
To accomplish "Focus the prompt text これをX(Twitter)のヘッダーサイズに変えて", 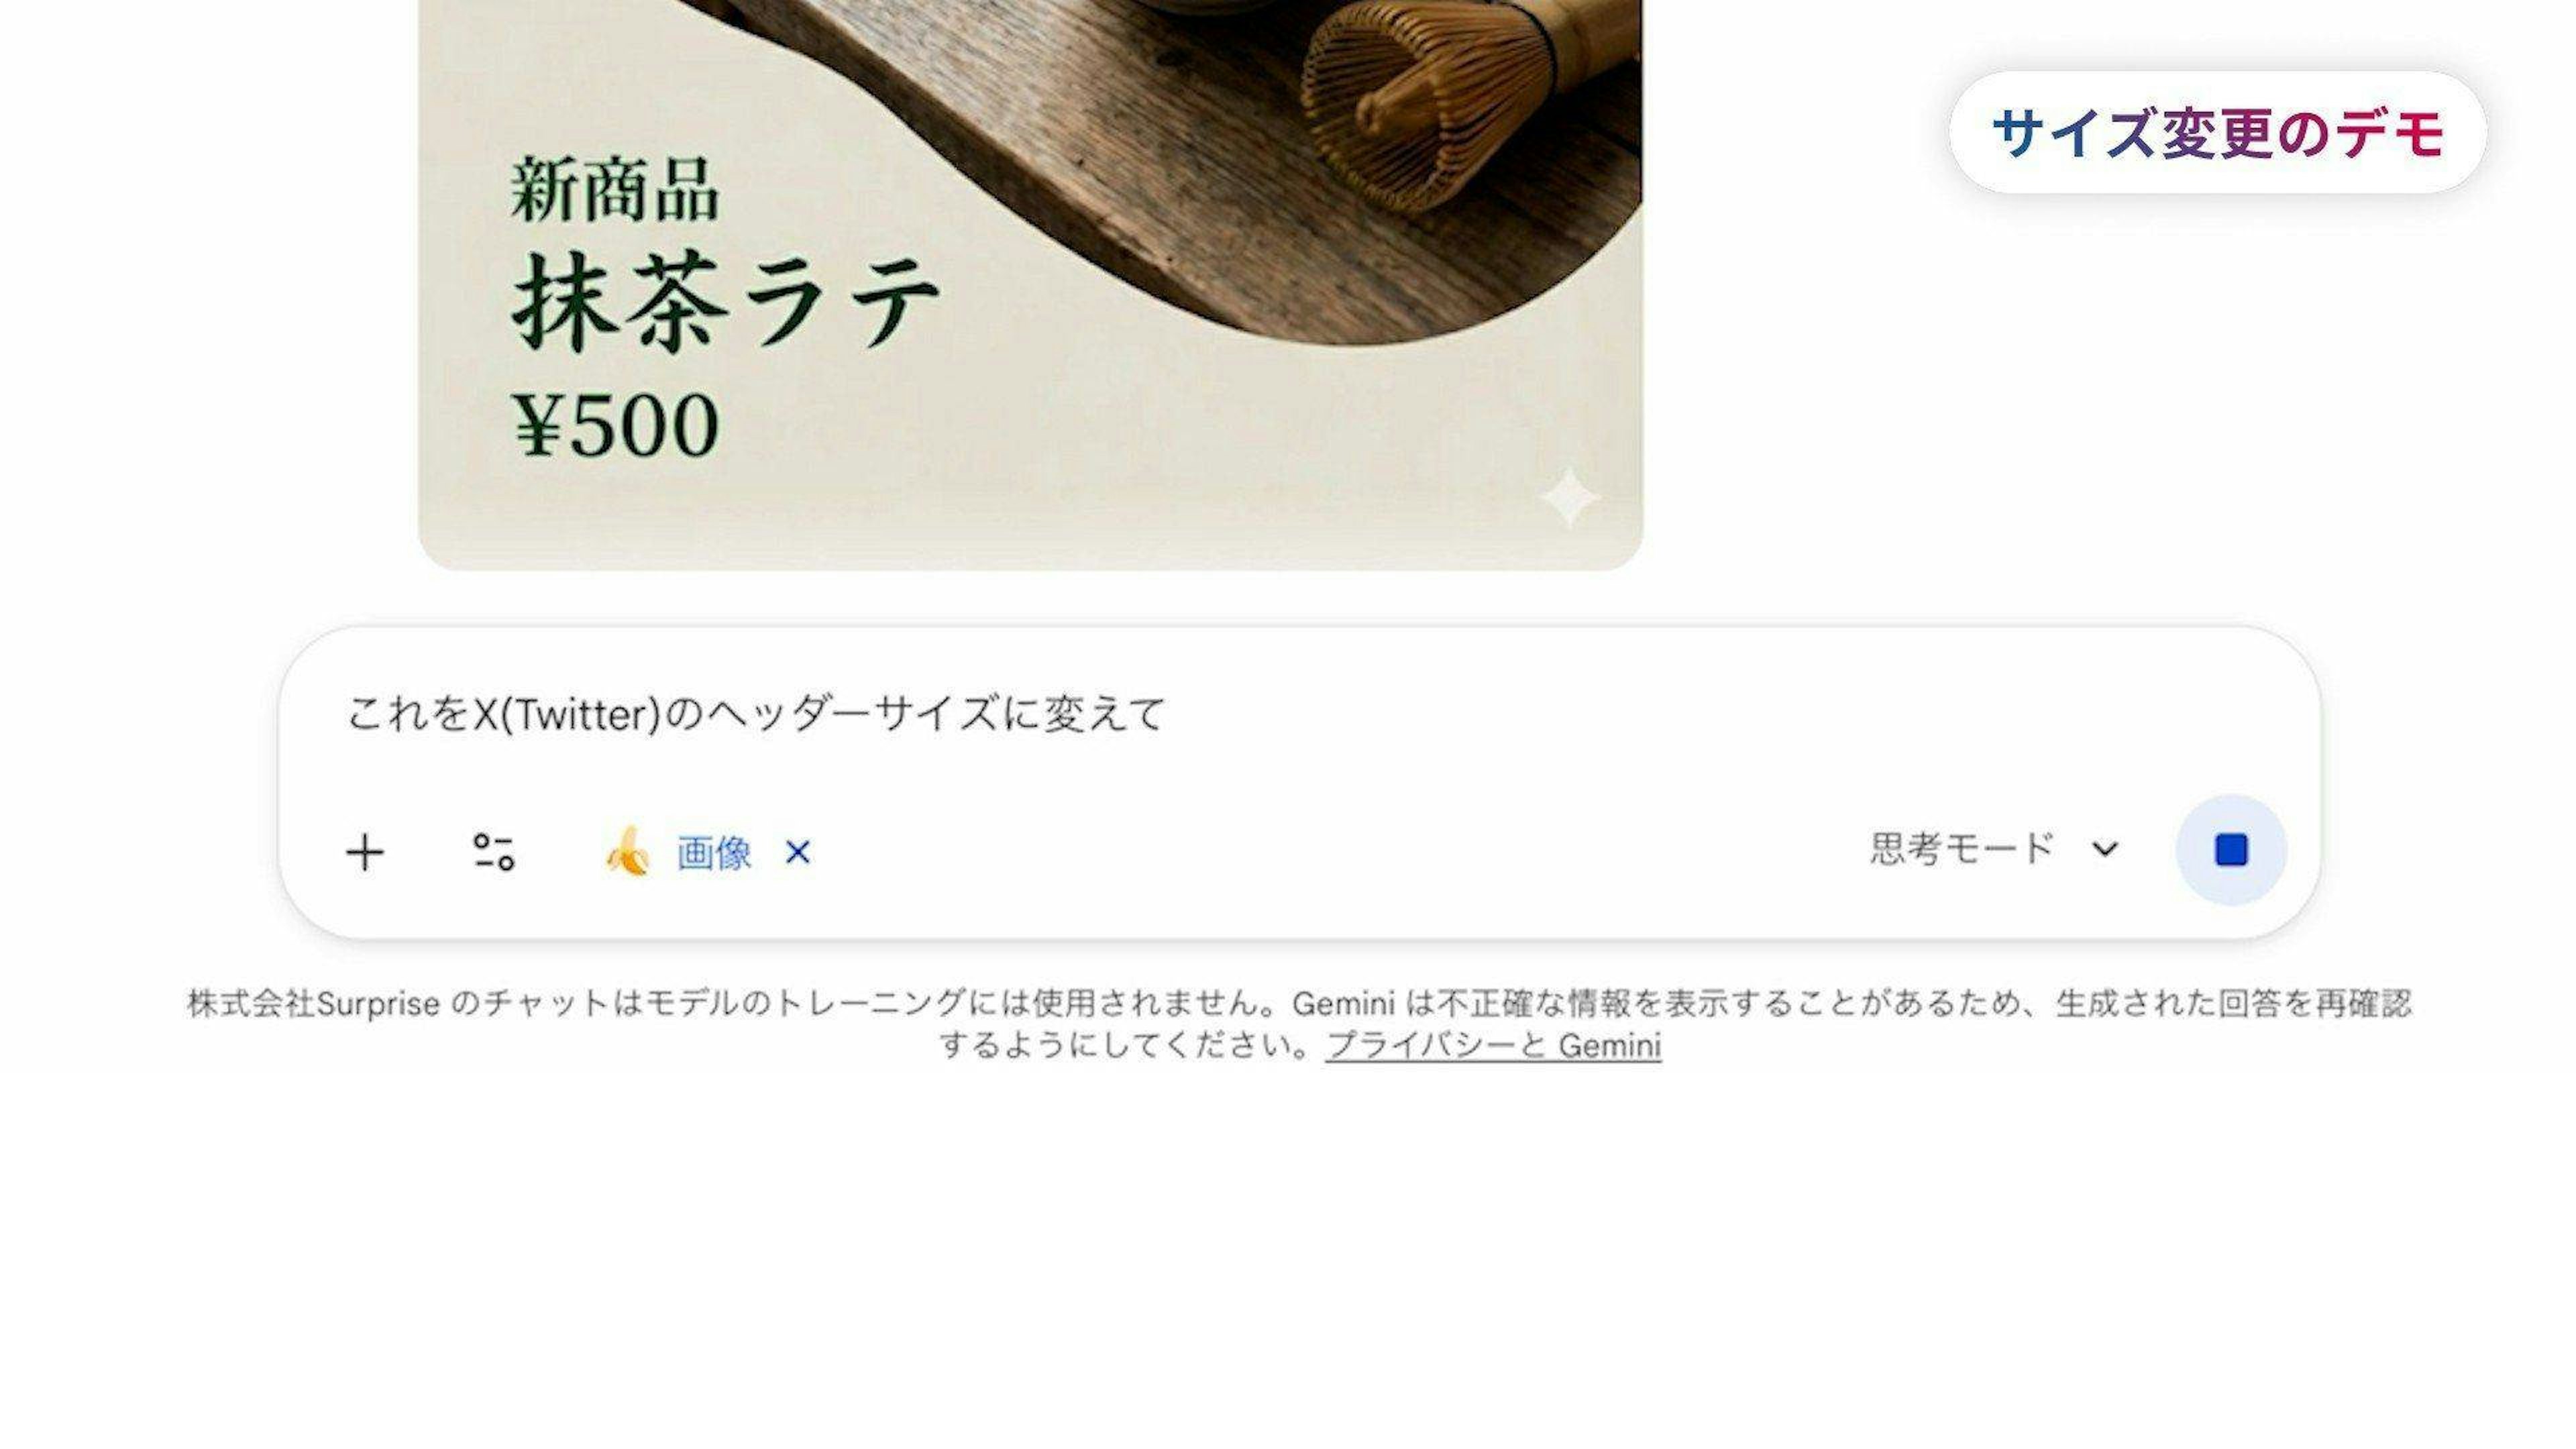I will click(756, 714).
